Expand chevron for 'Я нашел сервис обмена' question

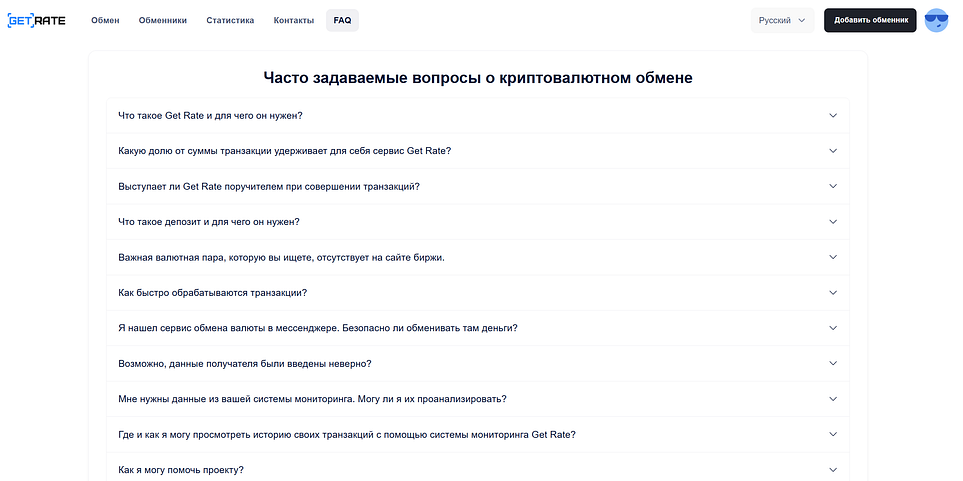(833, 328)
